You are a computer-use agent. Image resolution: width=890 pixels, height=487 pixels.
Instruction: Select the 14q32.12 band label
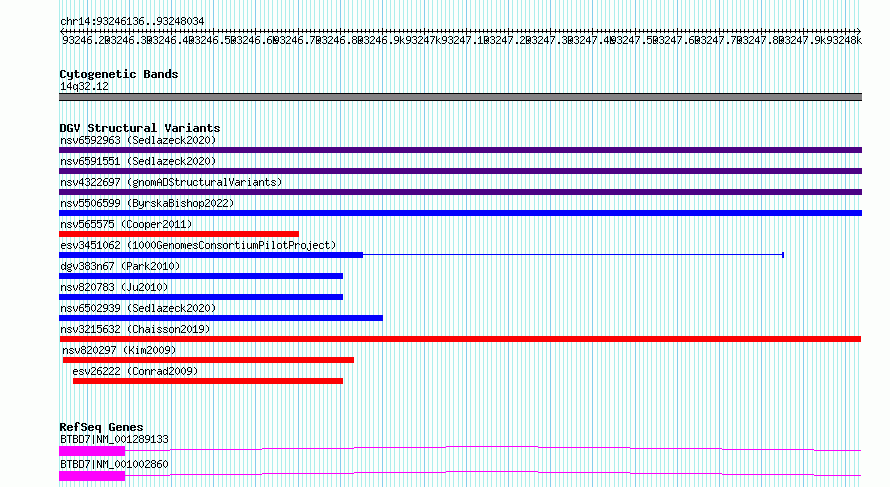point(84,86)
